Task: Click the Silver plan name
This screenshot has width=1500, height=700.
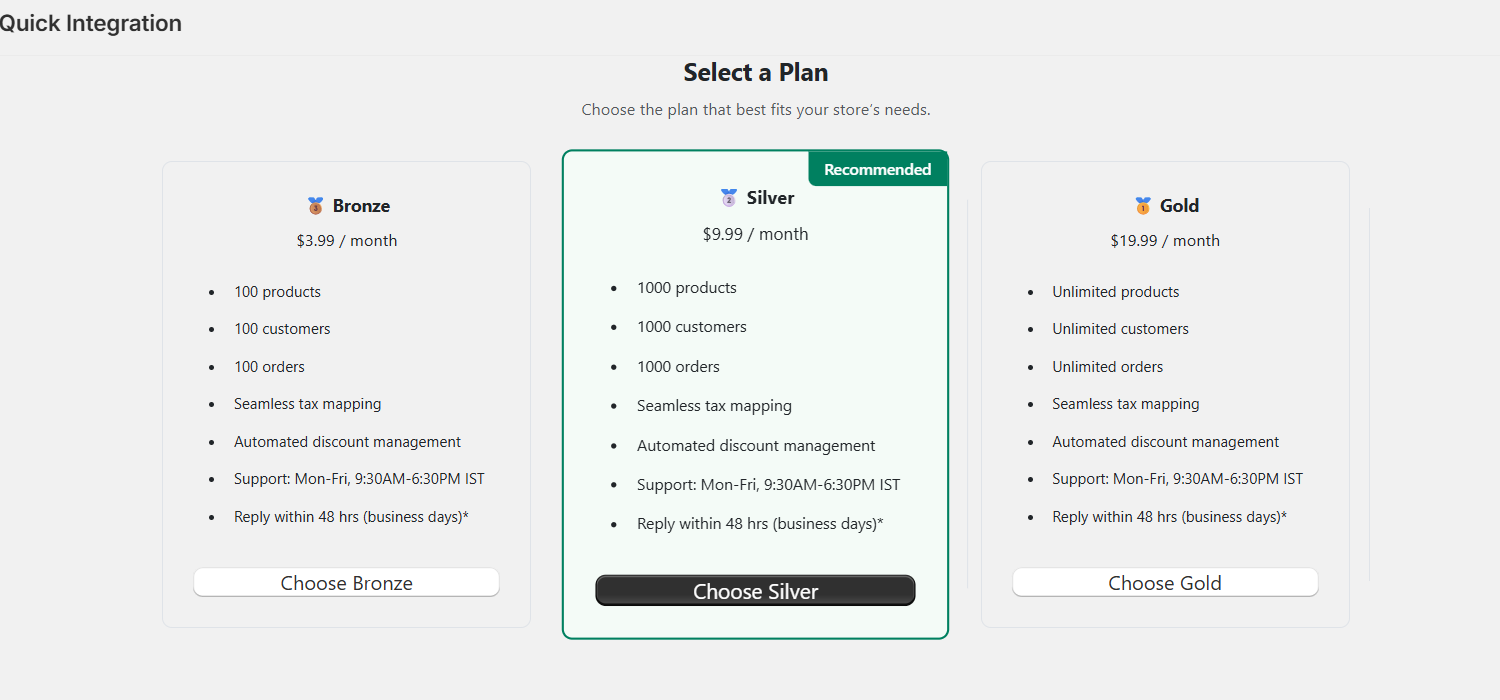Action: pos(770,198)
